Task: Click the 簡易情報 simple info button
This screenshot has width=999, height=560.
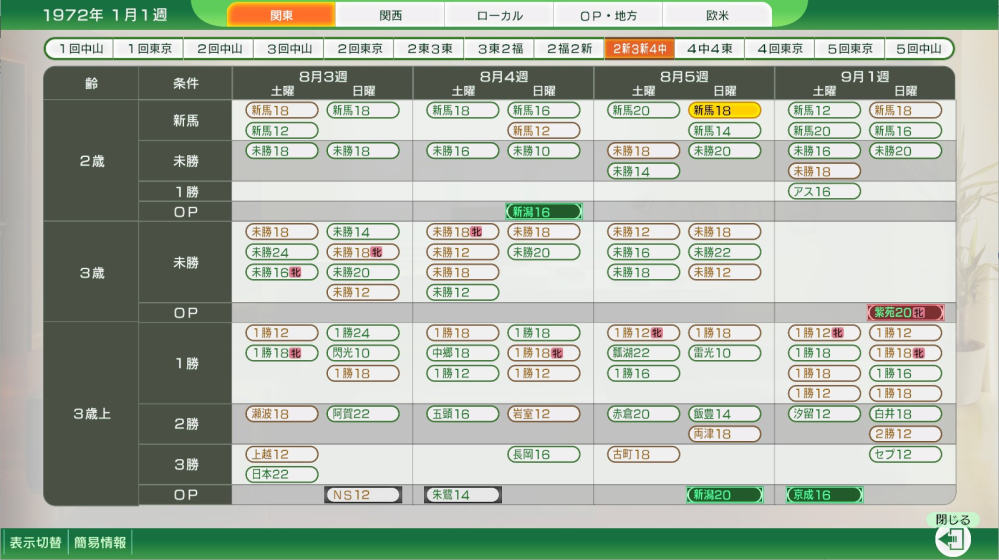Action: tap(100, 543)
